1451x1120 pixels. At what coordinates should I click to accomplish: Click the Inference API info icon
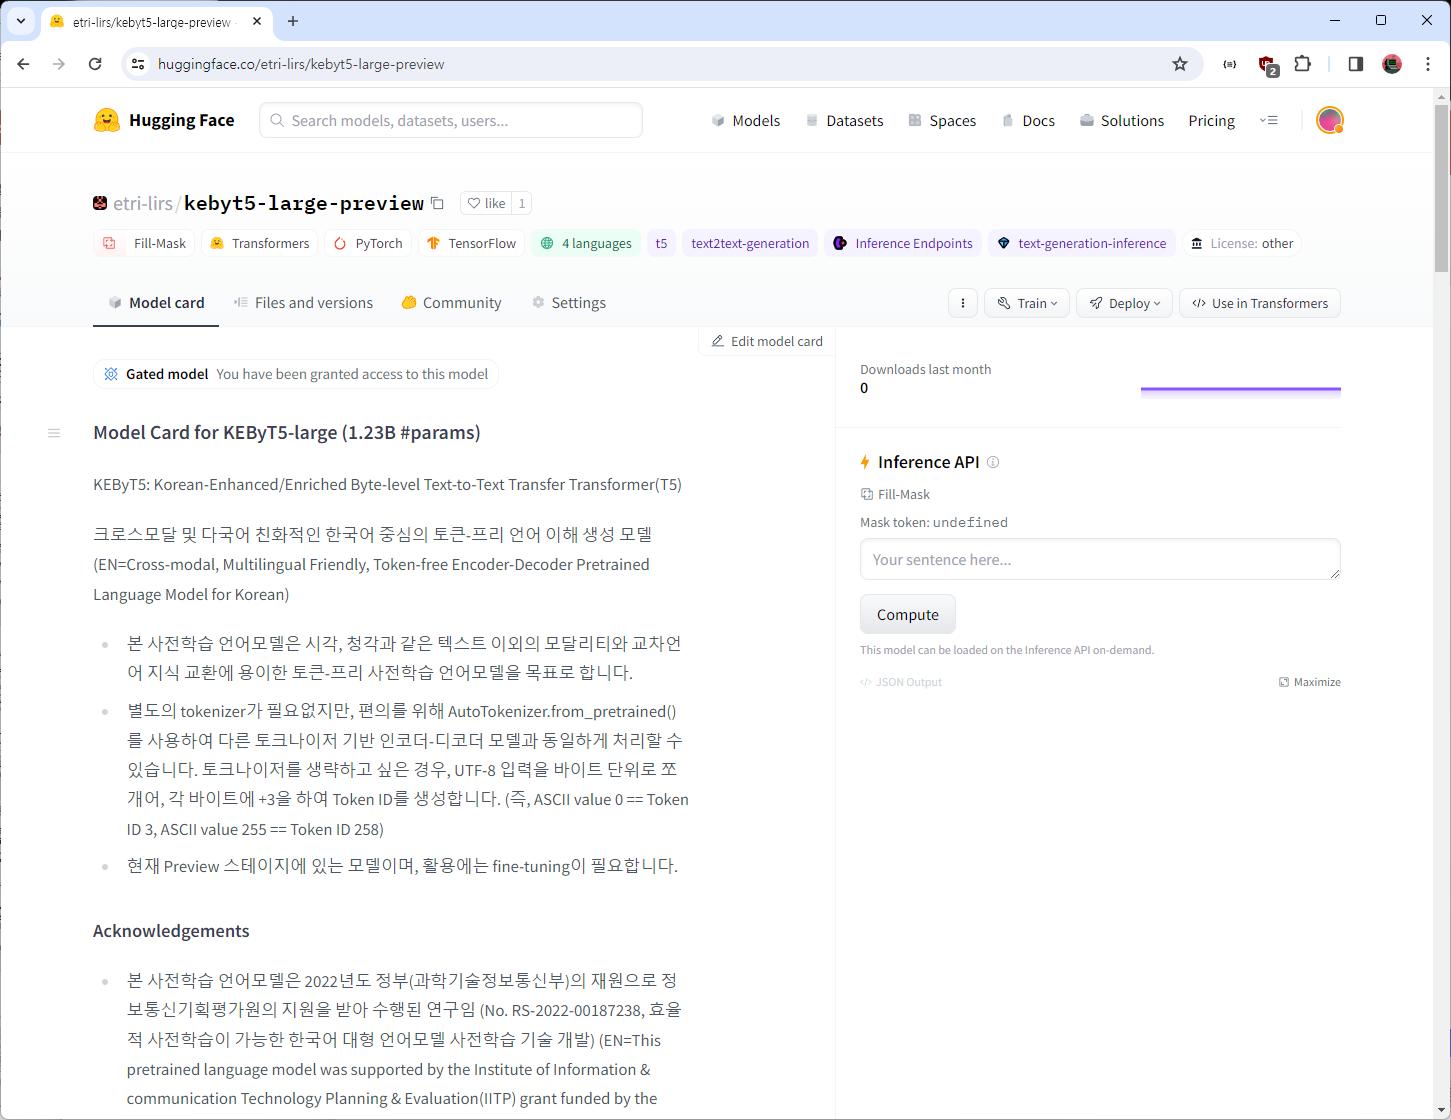coord(993,462)
